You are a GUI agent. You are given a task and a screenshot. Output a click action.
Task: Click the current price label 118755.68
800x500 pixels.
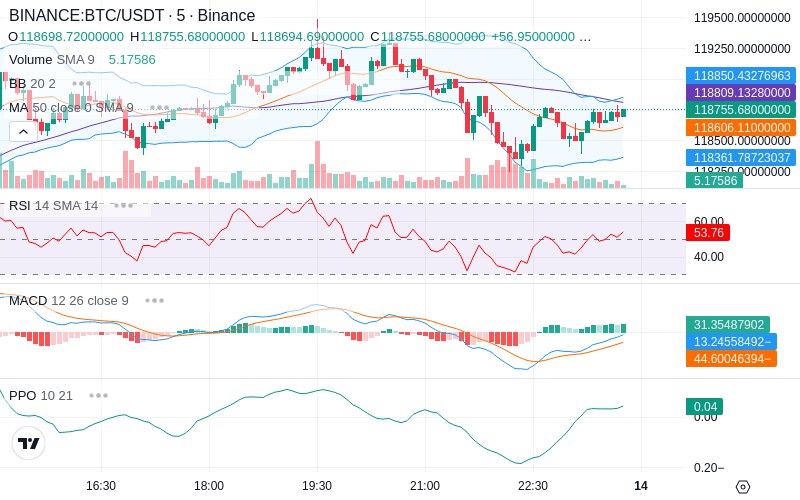point(741,110)
